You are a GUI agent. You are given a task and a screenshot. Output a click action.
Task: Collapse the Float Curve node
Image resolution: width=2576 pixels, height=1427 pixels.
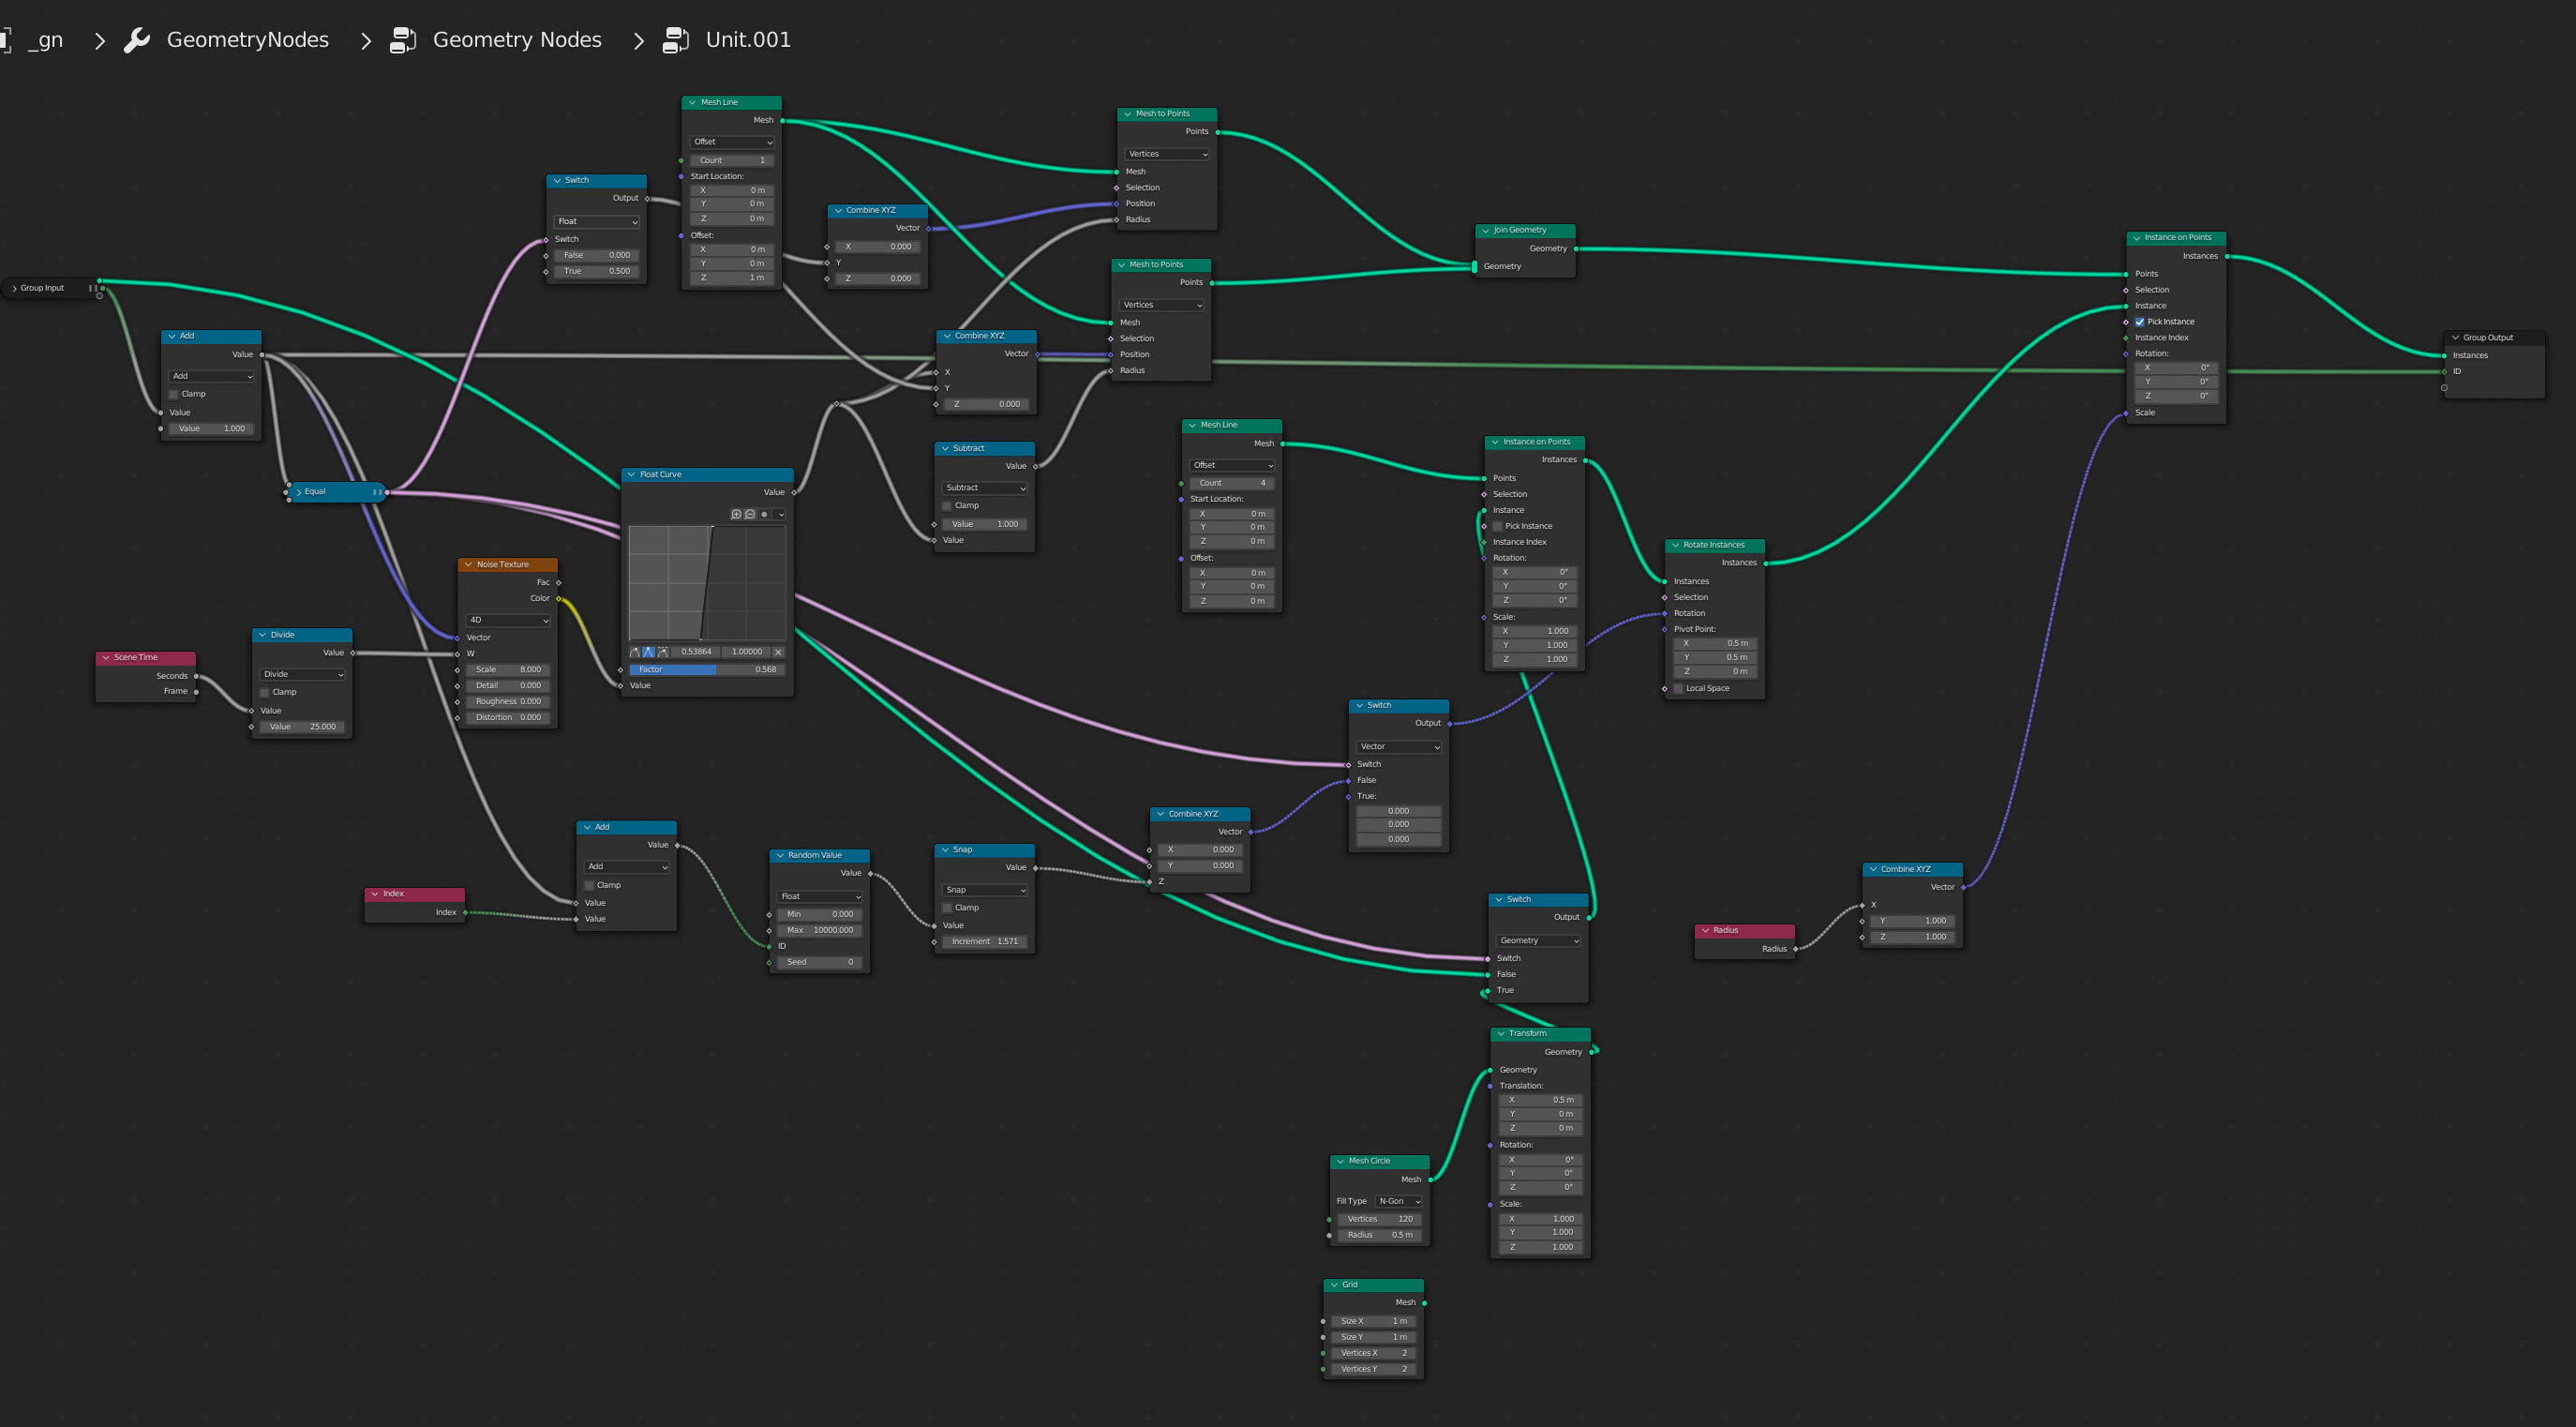[x=631, y=475]
